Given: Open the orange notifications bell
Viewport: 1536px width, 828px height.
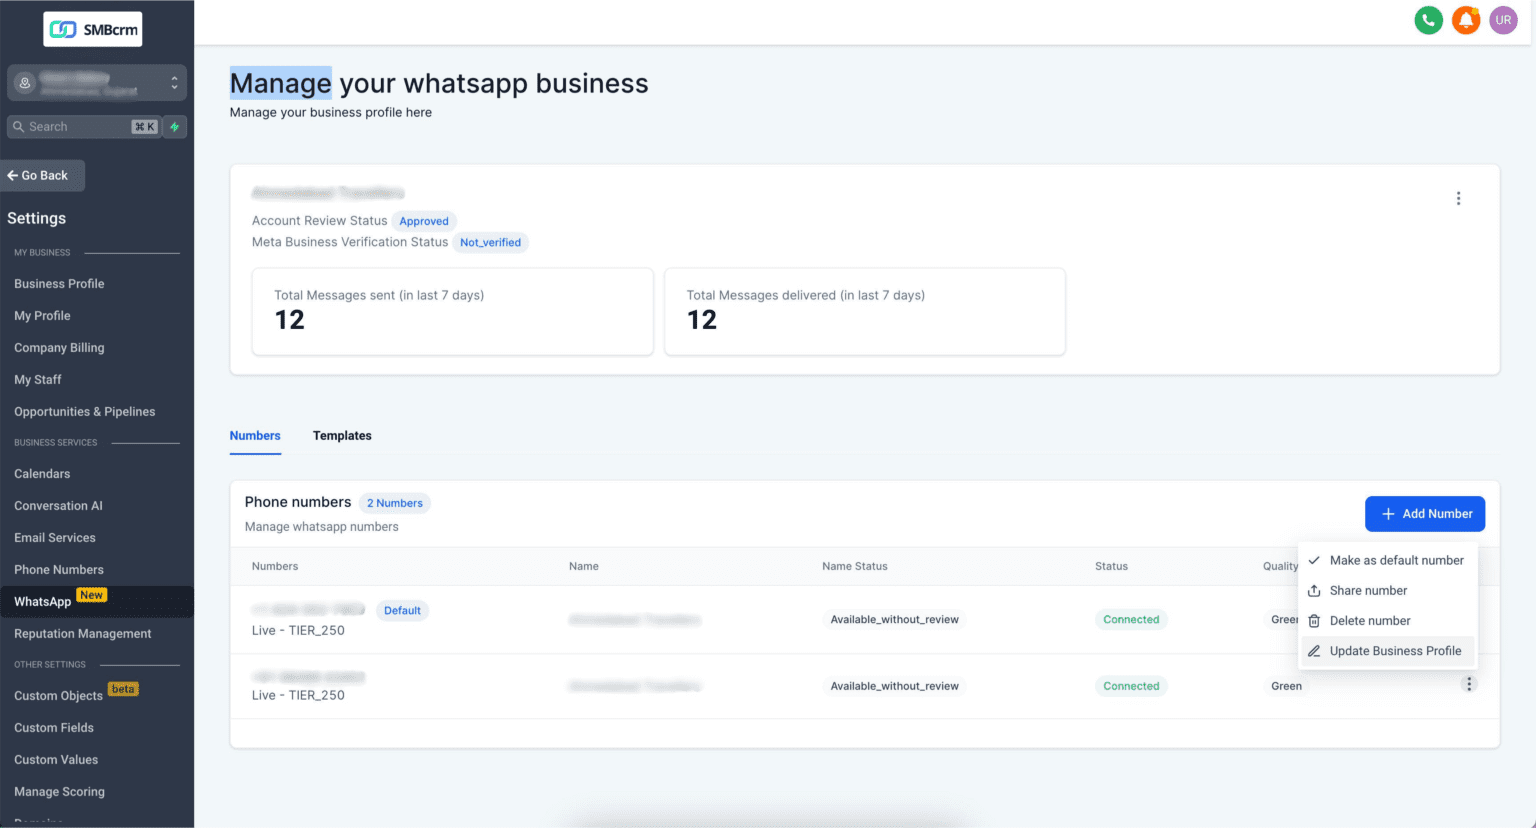Looking at the screenshot, I should 1466,20.
